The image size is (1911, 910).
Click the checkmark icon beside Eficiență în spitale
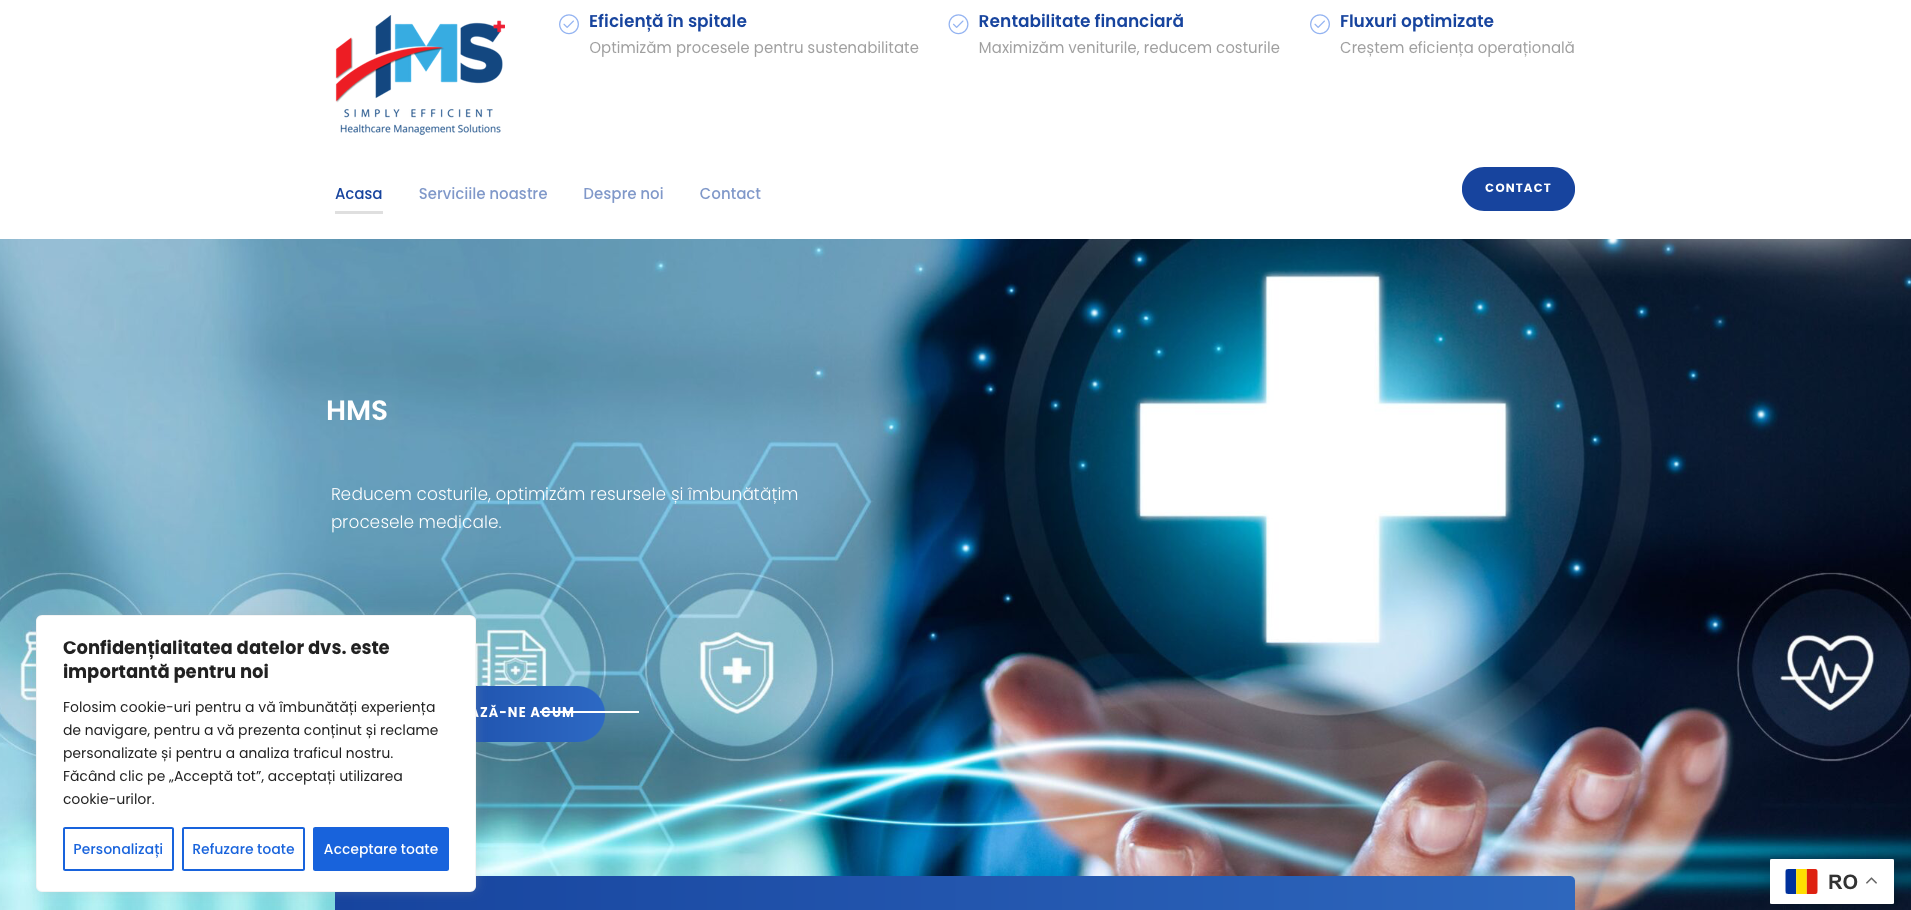point(569,22)
